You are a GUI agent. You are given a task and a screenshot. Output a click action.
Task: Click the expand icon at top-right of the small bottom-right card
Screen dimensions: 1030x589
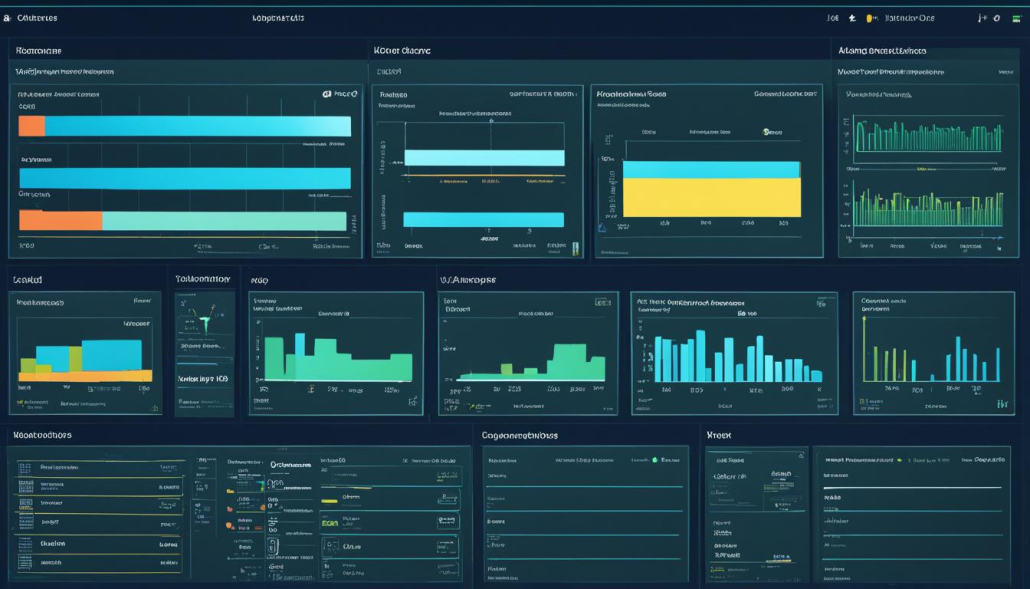click(x=801, y=455)
